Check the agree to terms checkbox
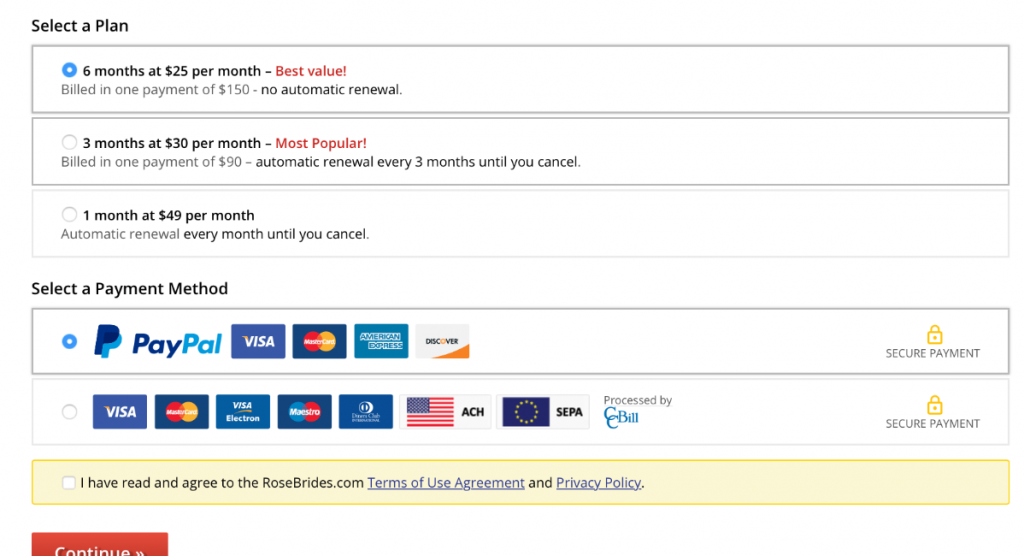Screen dimensions: 1024x556 pyautogui.click(x=68, y=483)
